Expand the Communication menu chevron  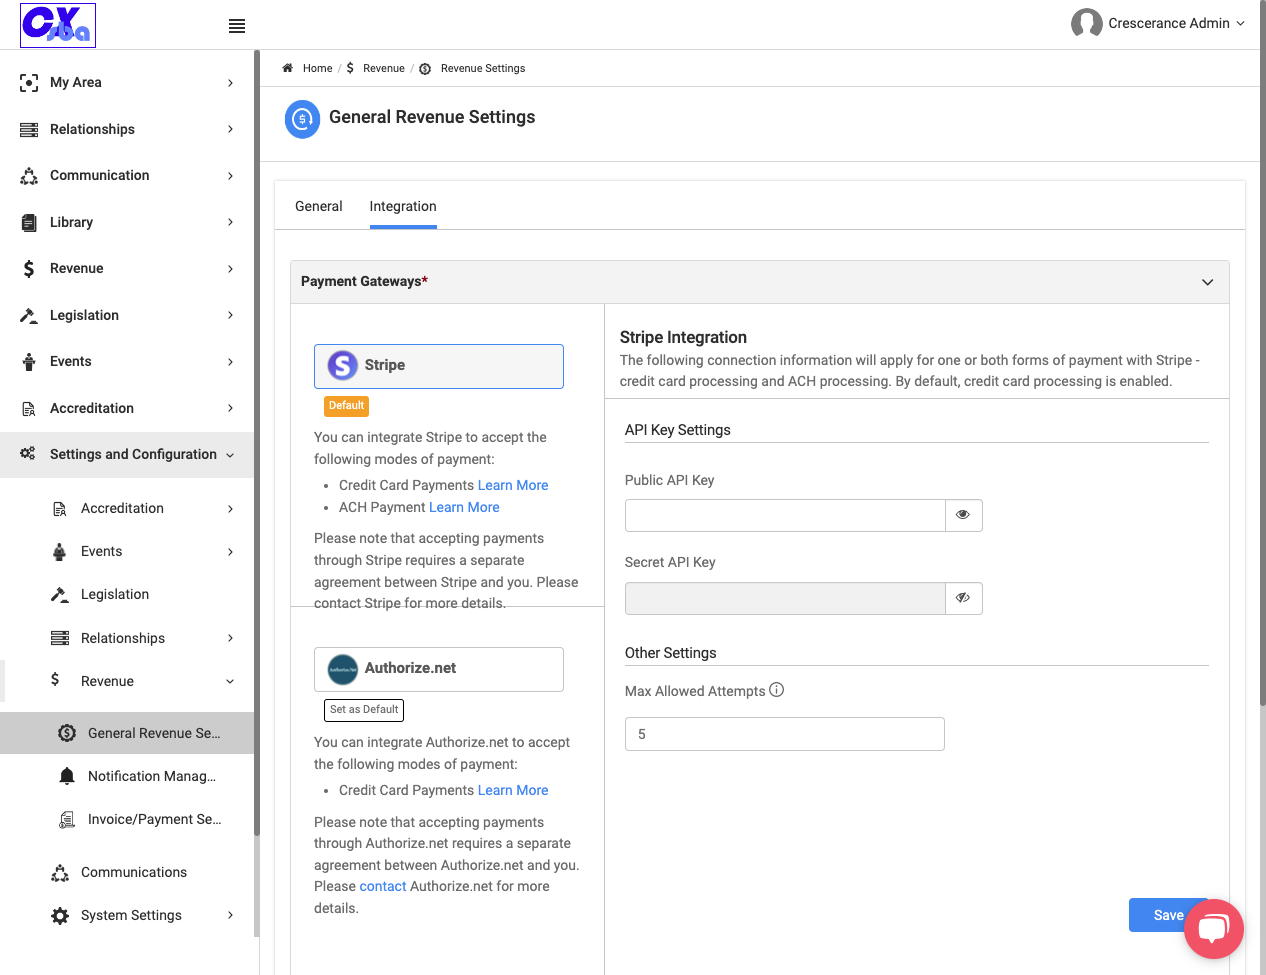tap(230, 176)
